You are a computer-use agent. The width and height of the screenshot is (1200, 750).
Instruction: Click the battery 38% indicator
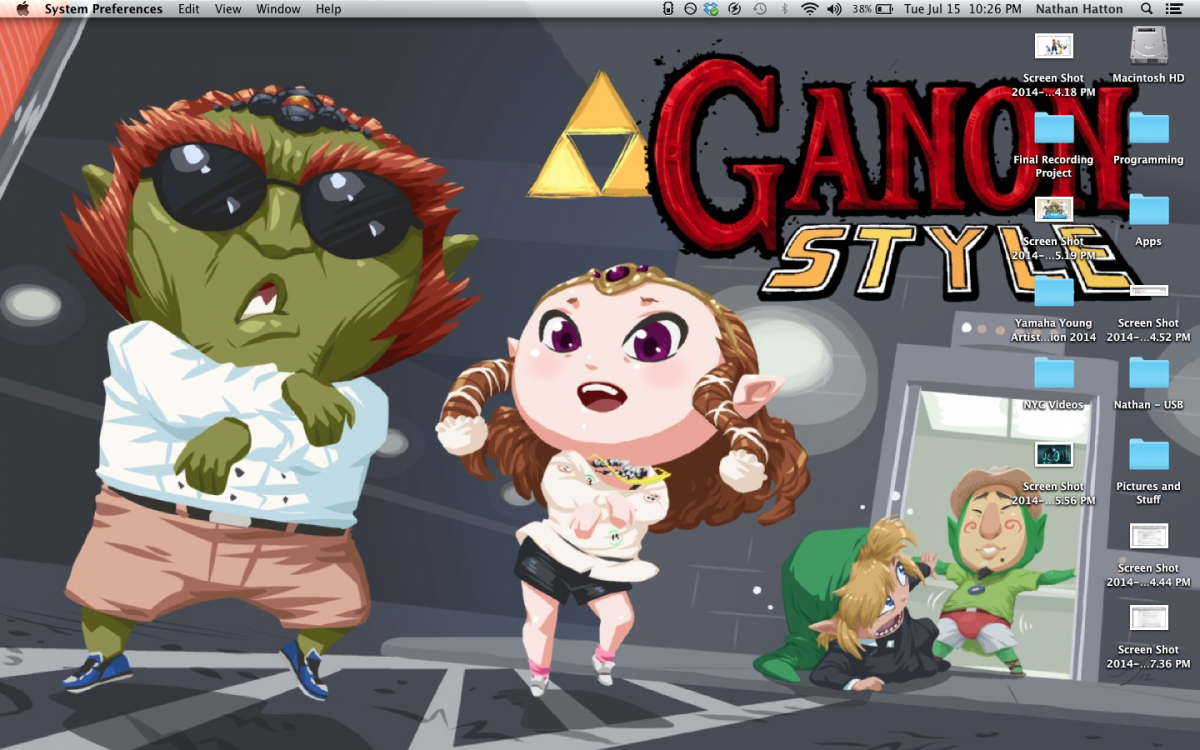click(873, 9)
